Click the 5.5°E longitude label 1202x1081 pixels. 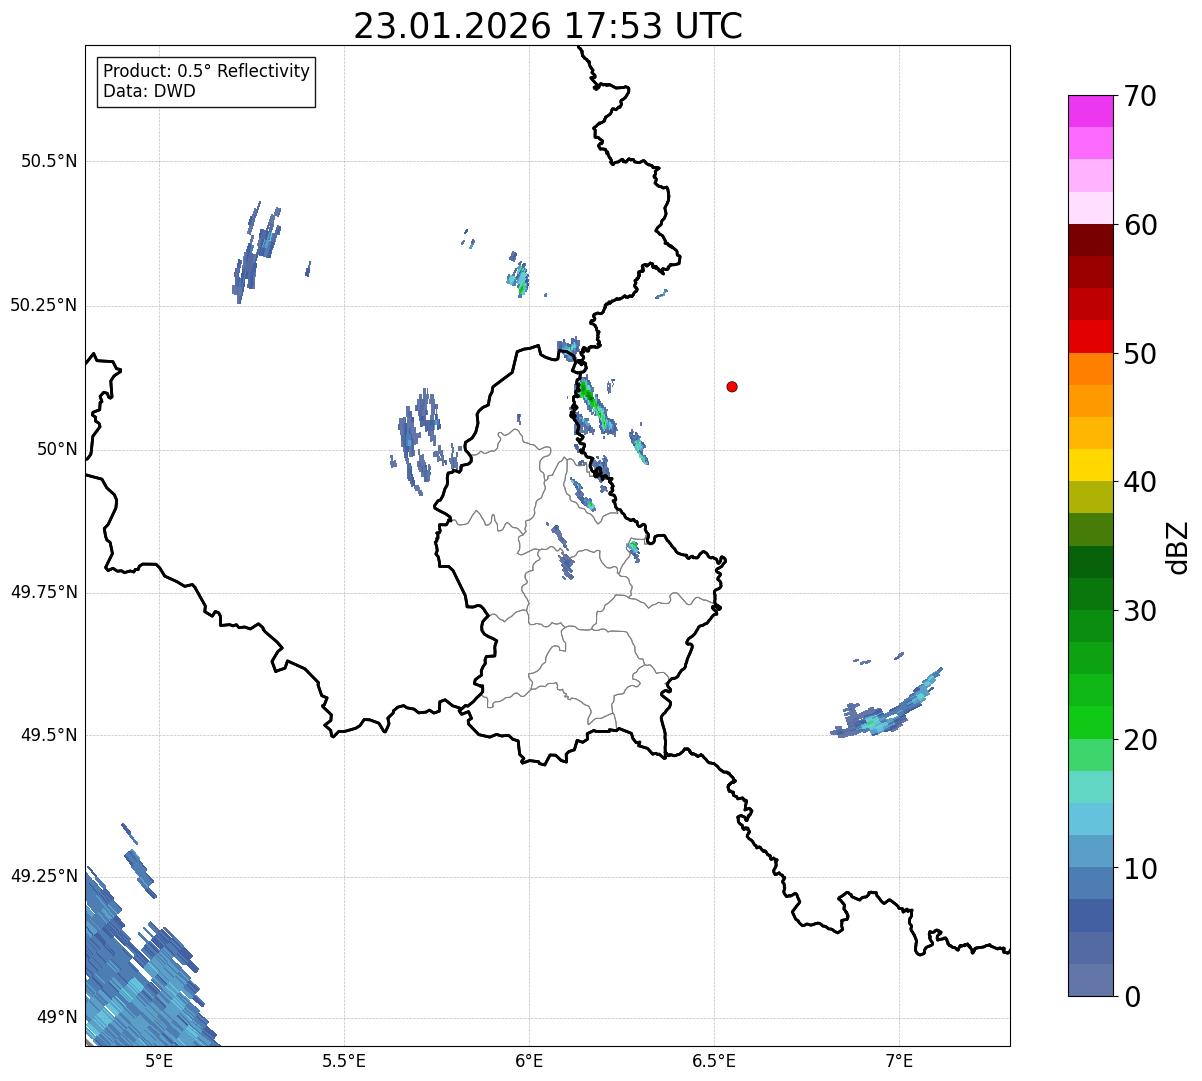[x=344, y=1060]
